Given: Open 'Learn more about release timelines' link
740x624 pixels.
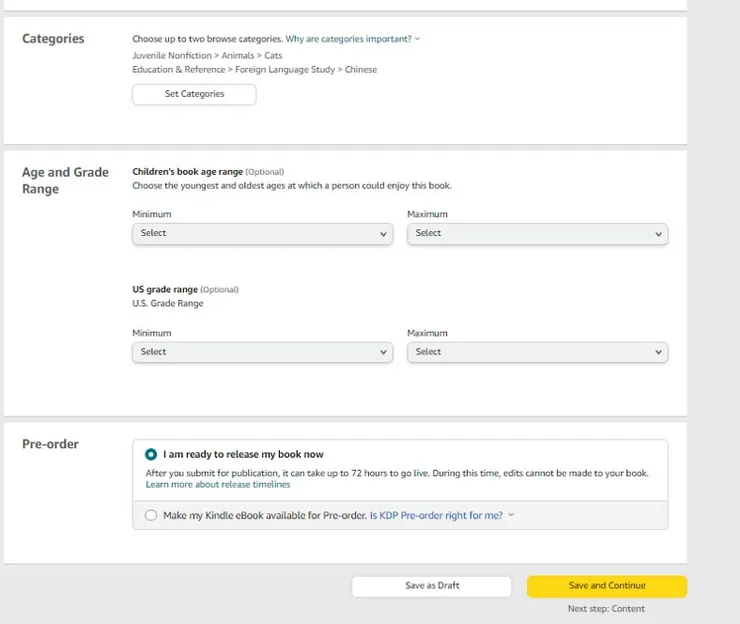Looking at the screenshot, I should (x=218, y=485).
